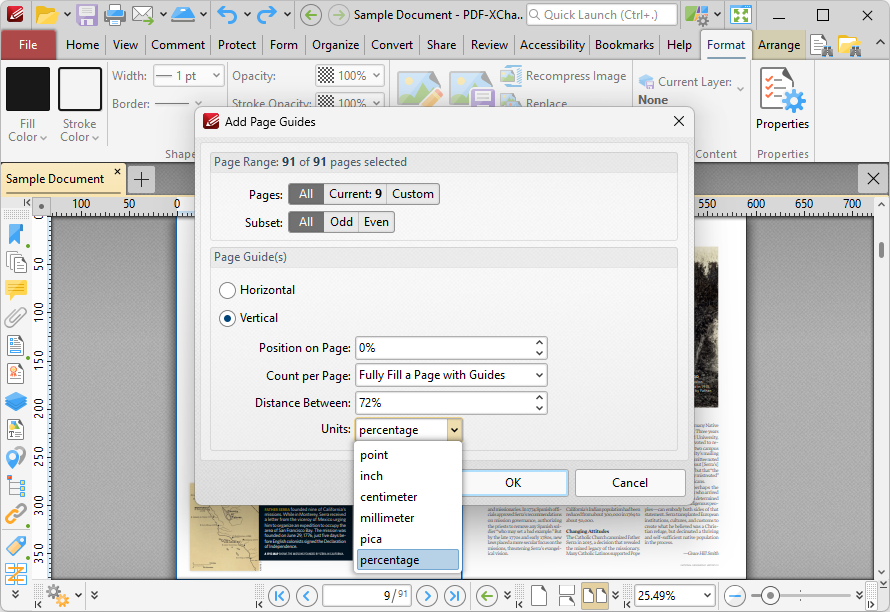Viewport: 890px width, 612px height.
Task: Open the Attachments paperclip icon in sidebar
Action: pyautogui.click(x=16, y=318)
